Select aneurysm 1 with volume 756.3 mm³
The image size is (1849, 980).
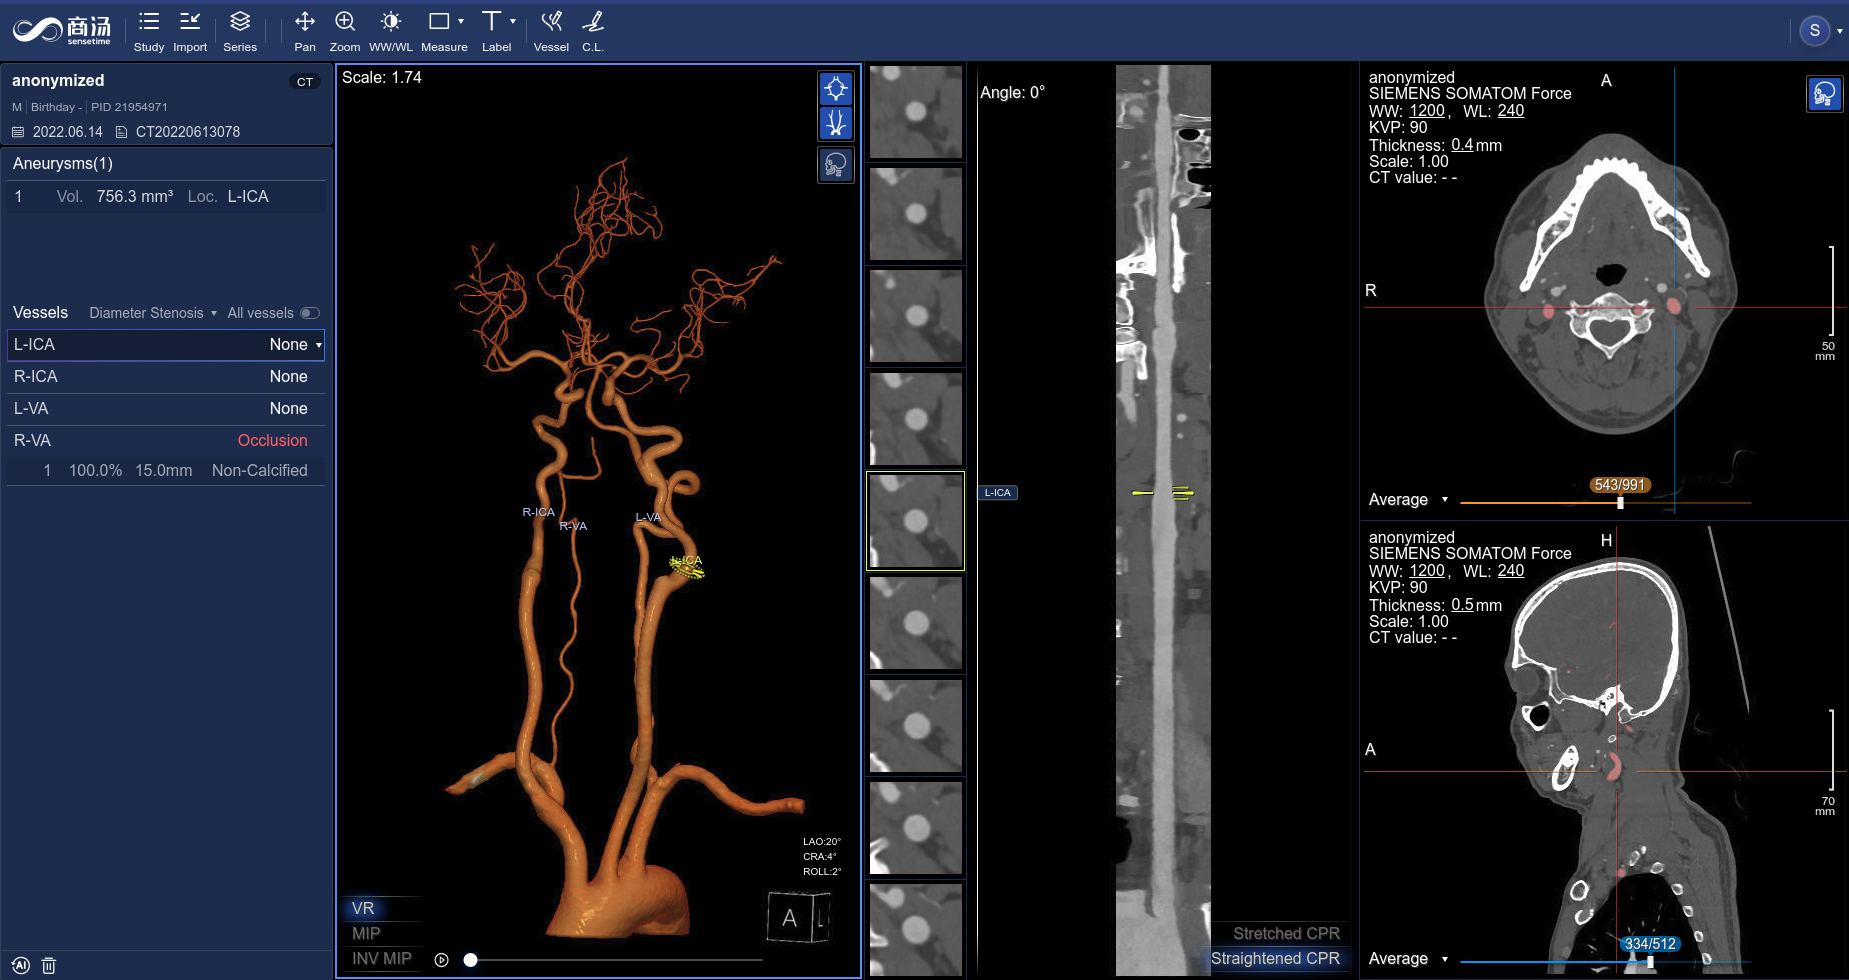coord(166,196)
